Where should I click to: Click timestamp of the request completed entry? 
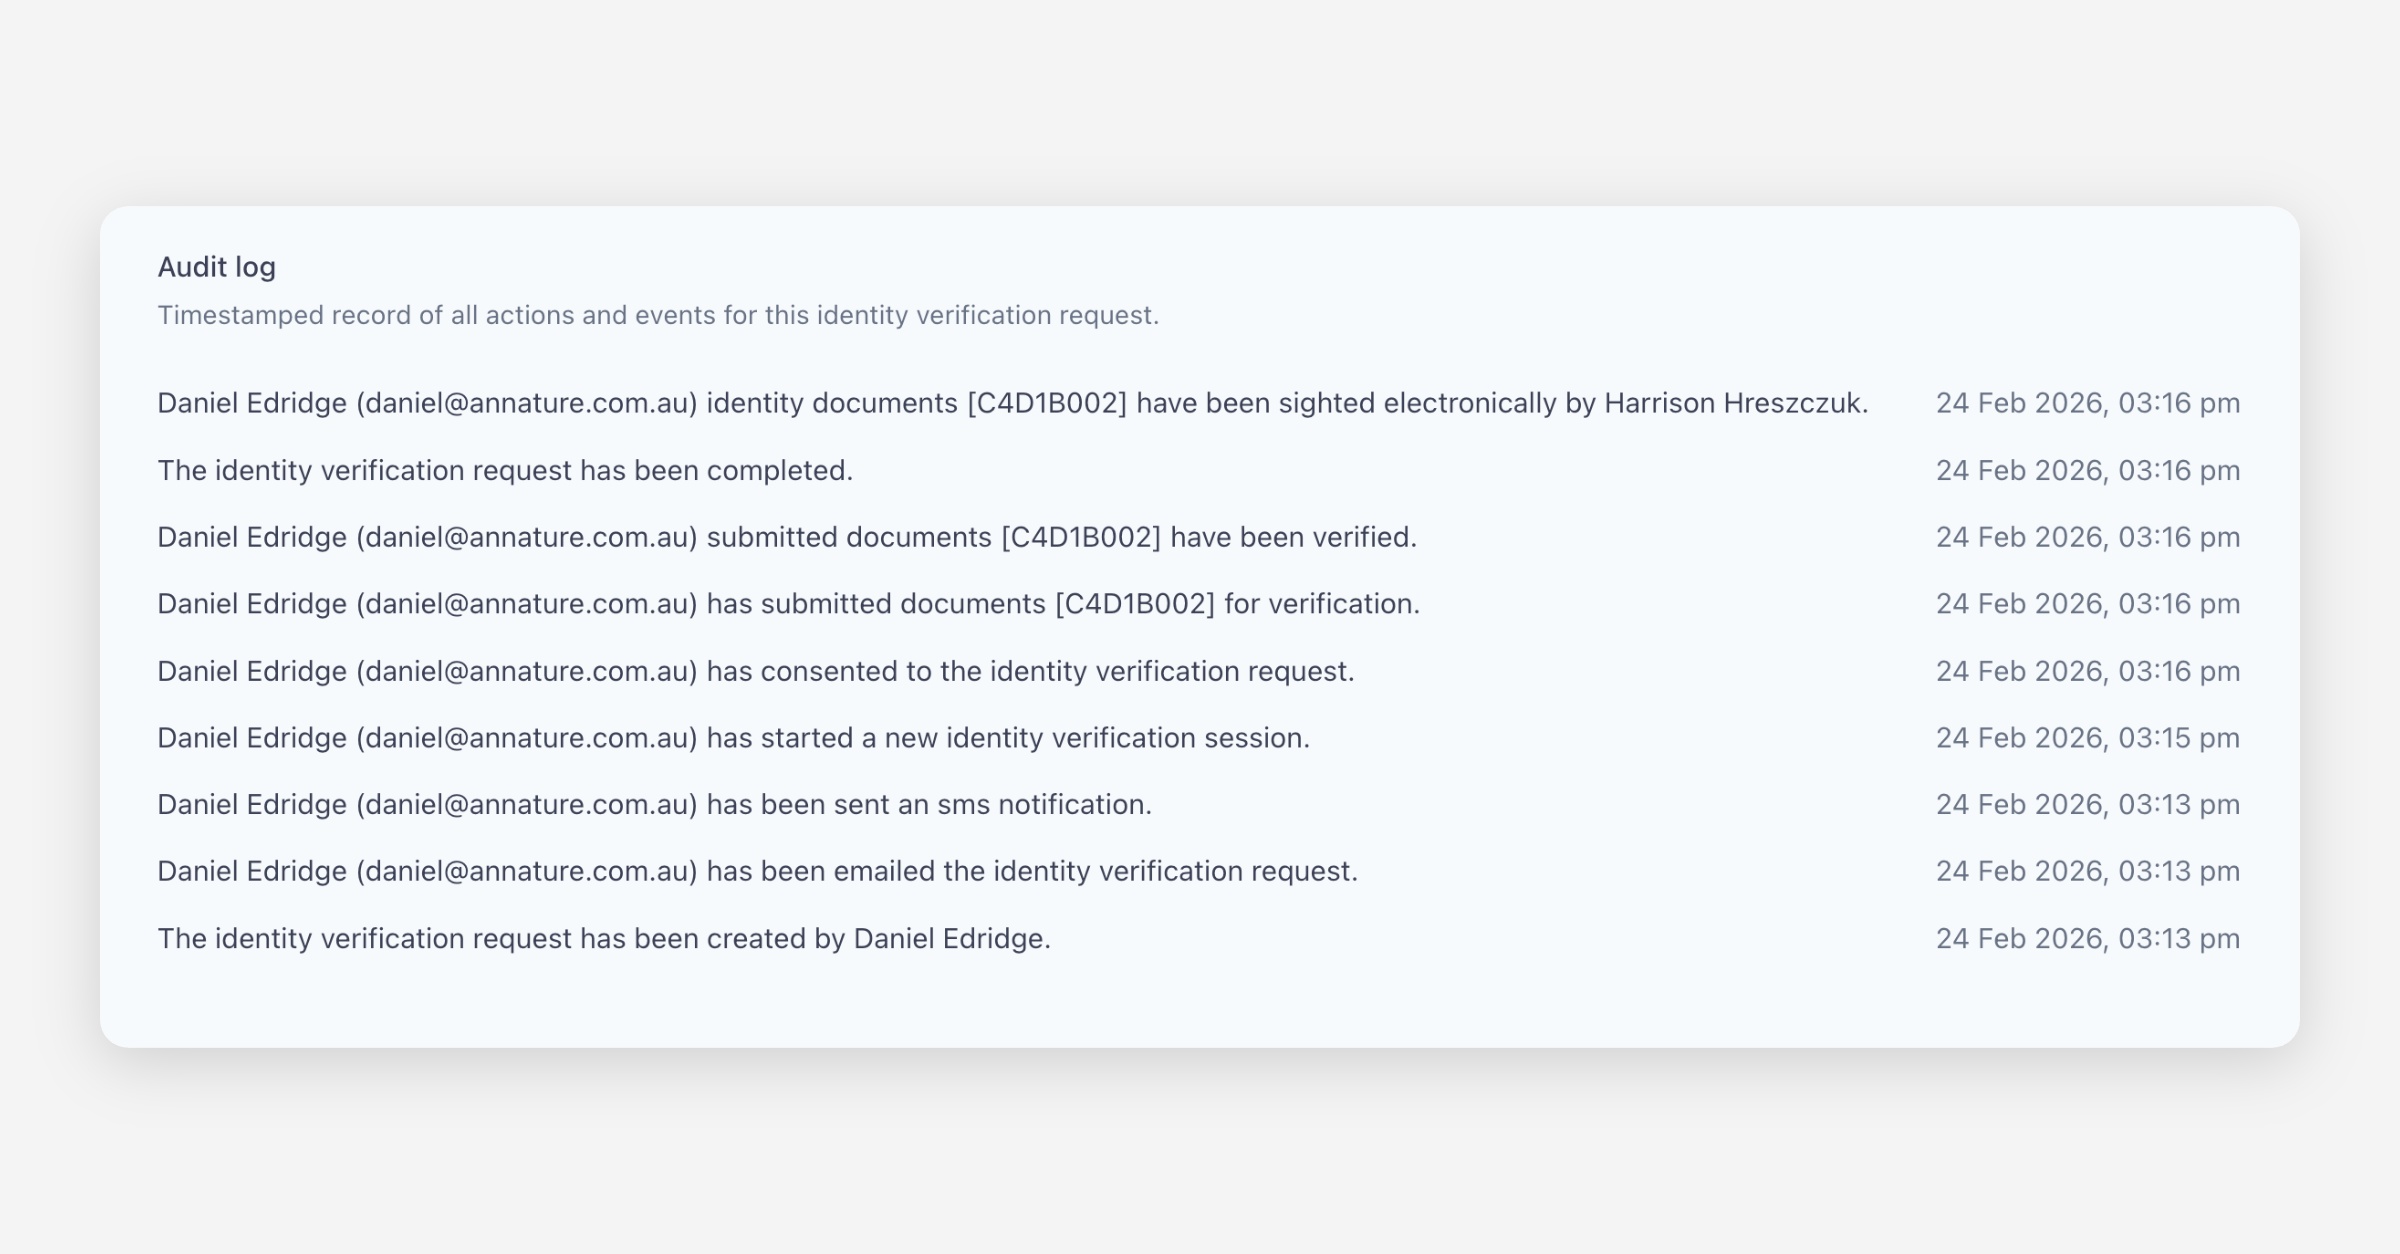coord(2087,470)
